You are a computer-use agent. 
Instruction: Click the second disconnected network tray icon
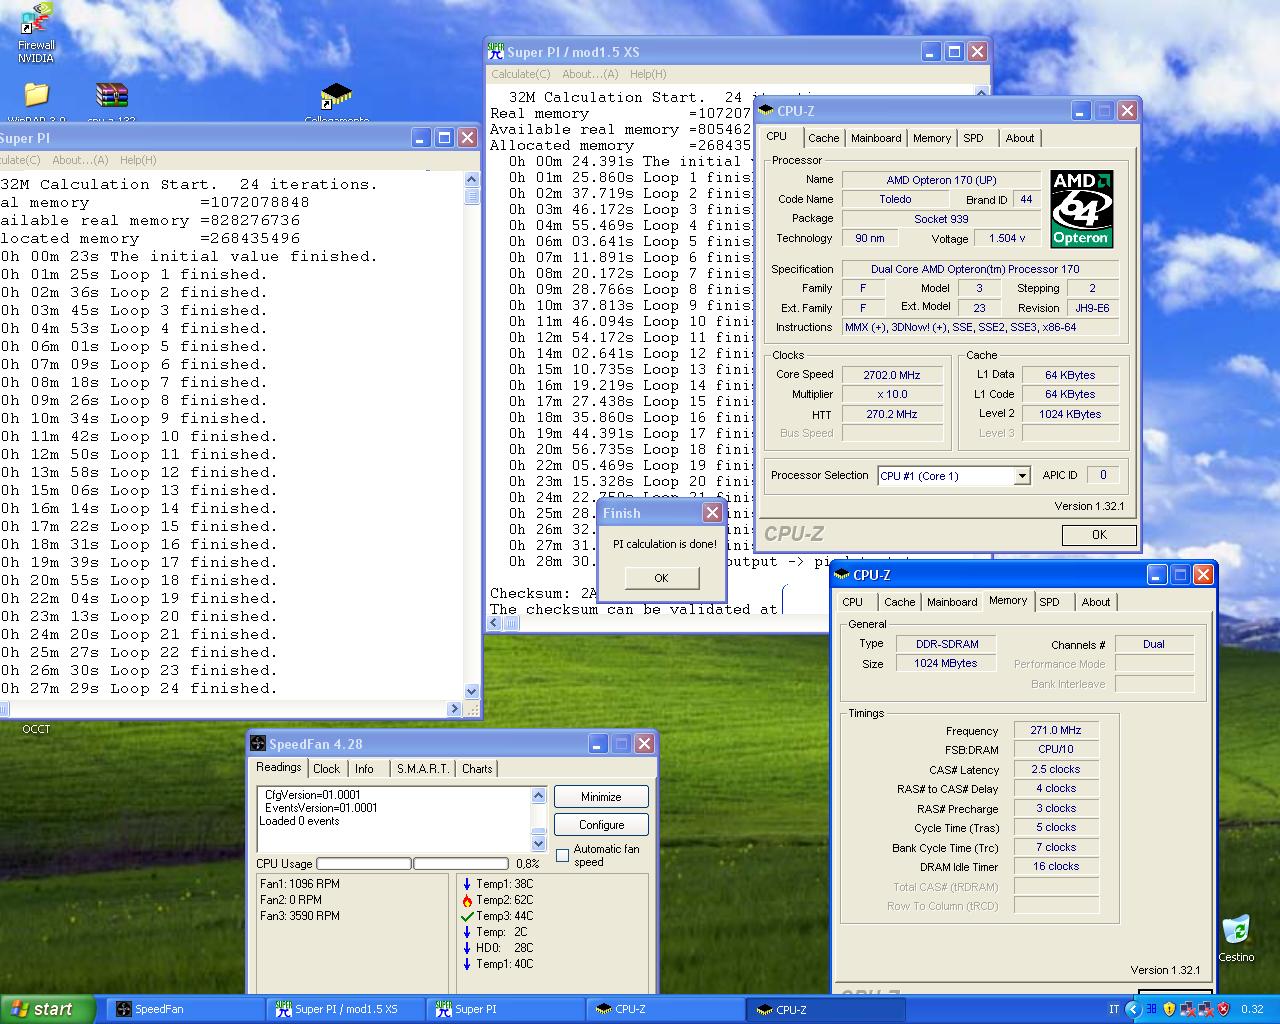click(x=1205, y=1009)
